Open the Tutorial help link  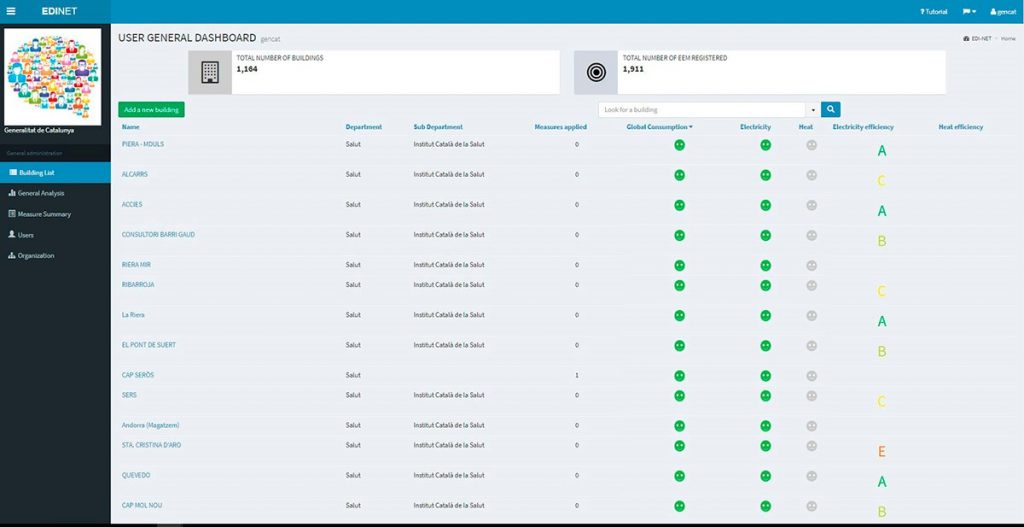coord(933,11)
